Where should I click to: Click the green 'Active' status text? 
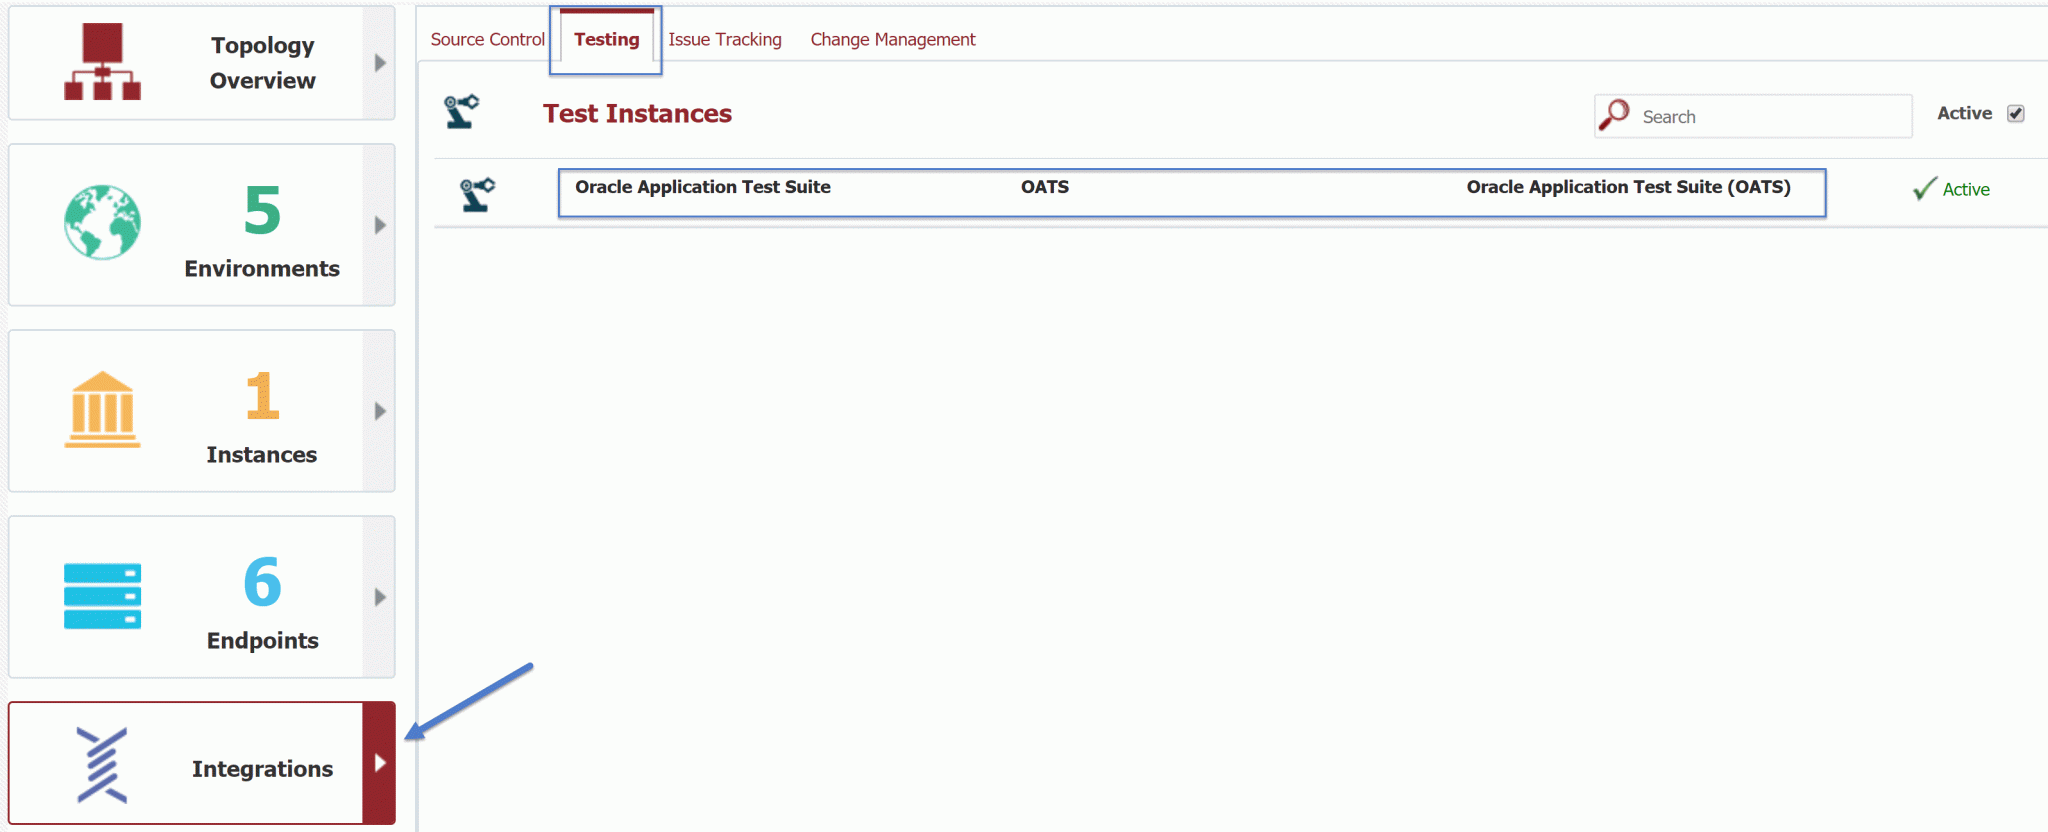tap(1966, 189)
